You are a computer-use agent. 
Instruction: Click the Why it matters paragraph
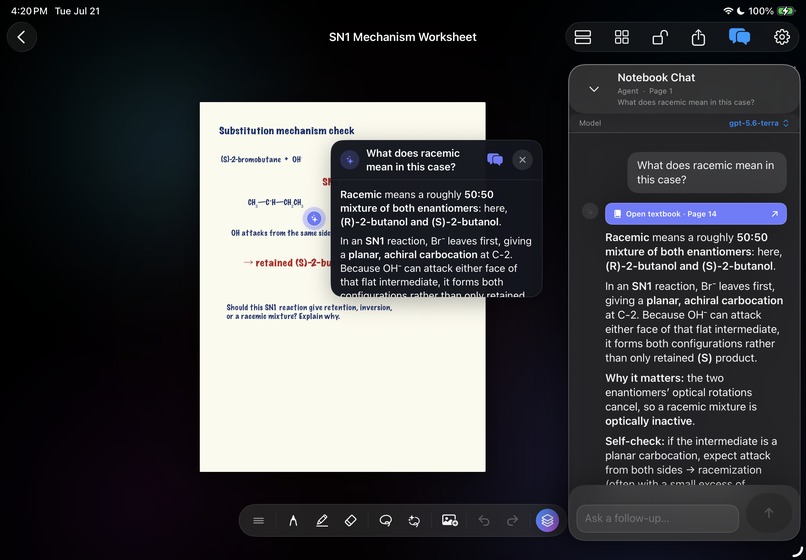[681, 400]
